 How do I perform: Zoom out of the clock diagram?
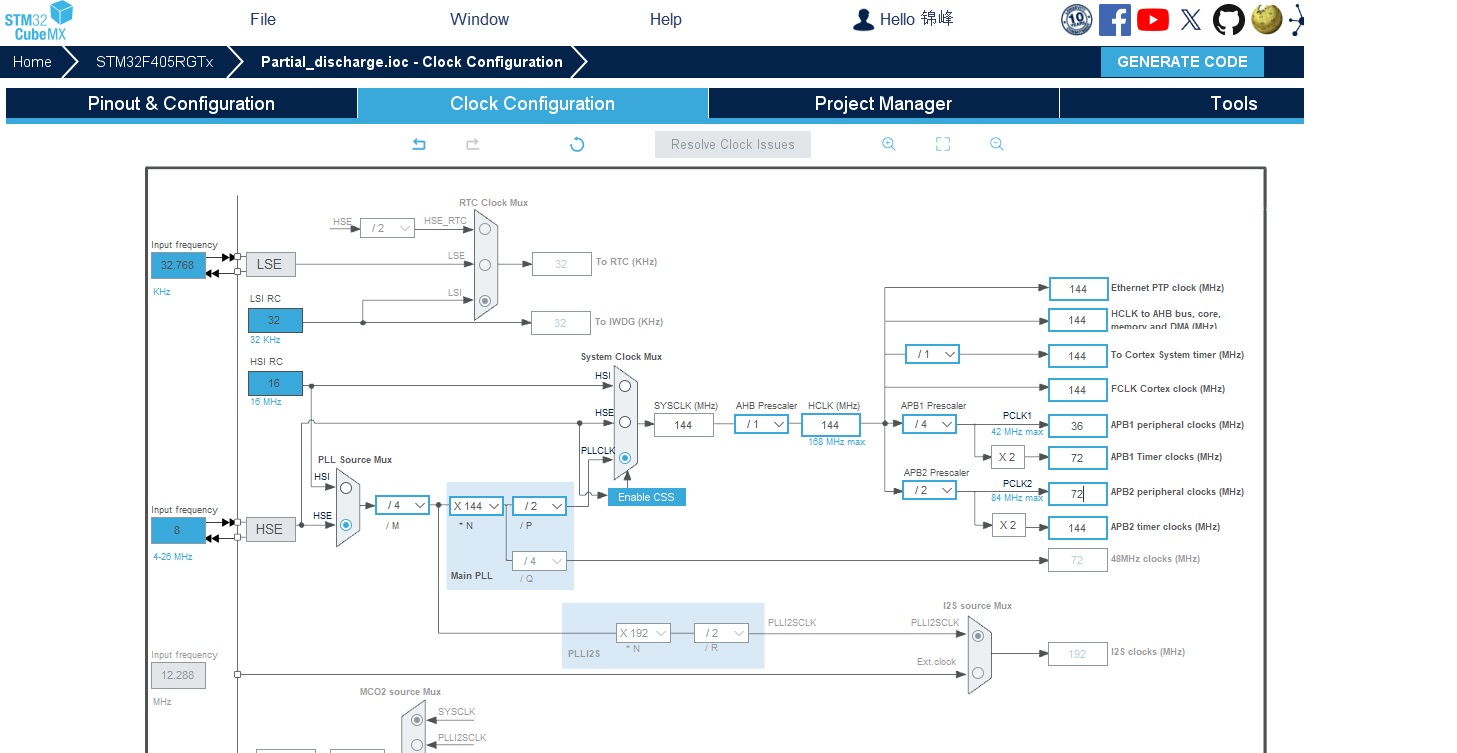[x=996, y=144]
